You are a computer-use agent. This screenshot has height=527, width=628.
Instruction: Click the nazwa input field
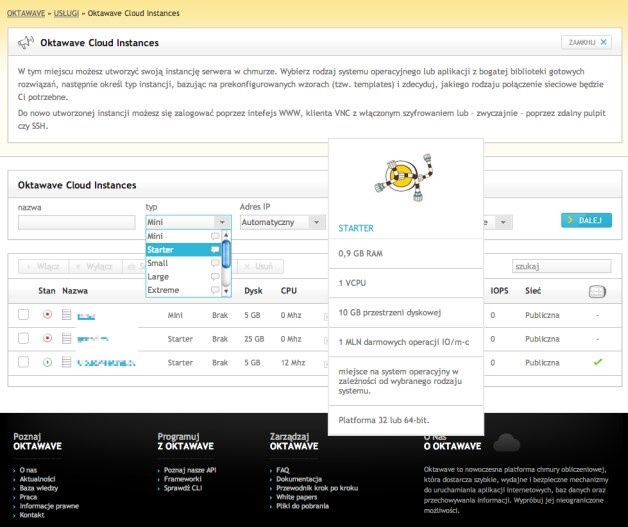[x=76, y=222]
